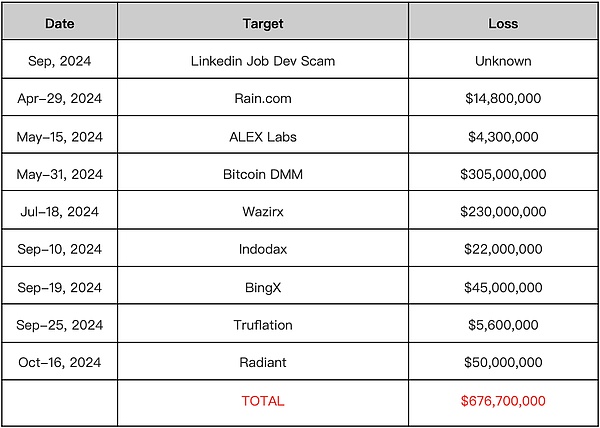Select the May-15, 2024 date cell
The image size is (600, 428).
(x=59, y=136)
